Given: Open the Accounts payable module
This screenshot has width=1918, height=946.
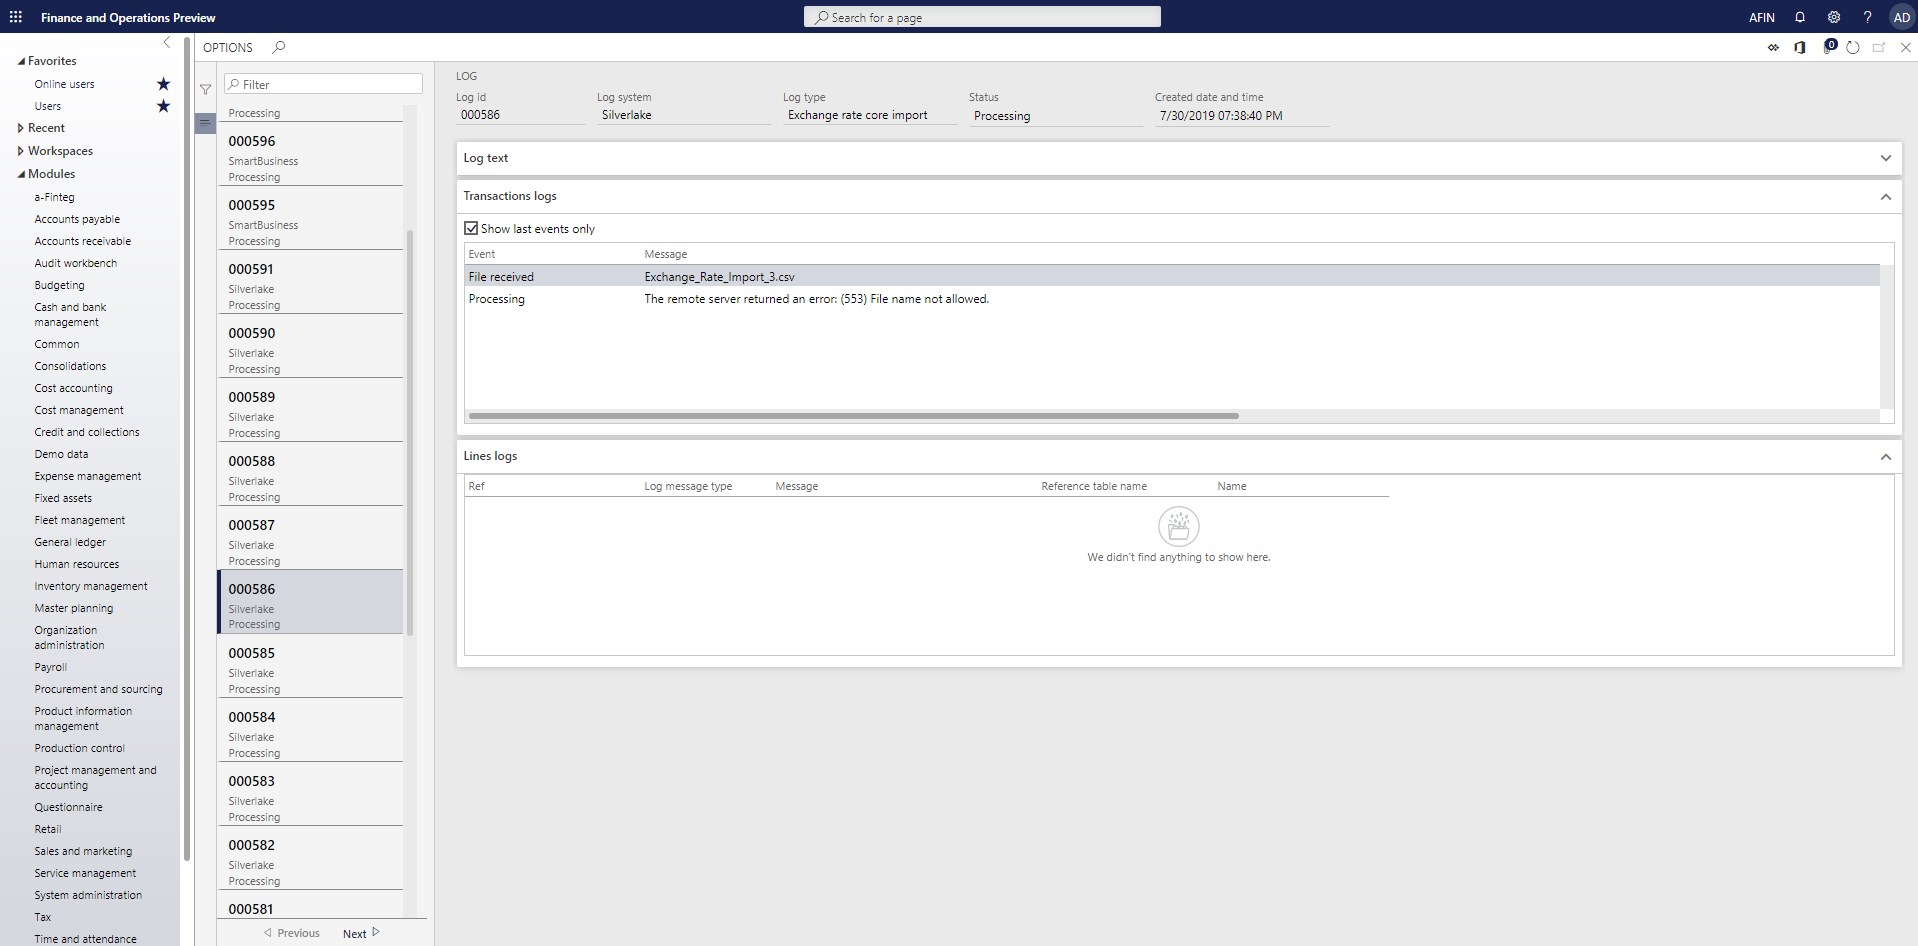Looking at the screenshot, I should 77,219.
